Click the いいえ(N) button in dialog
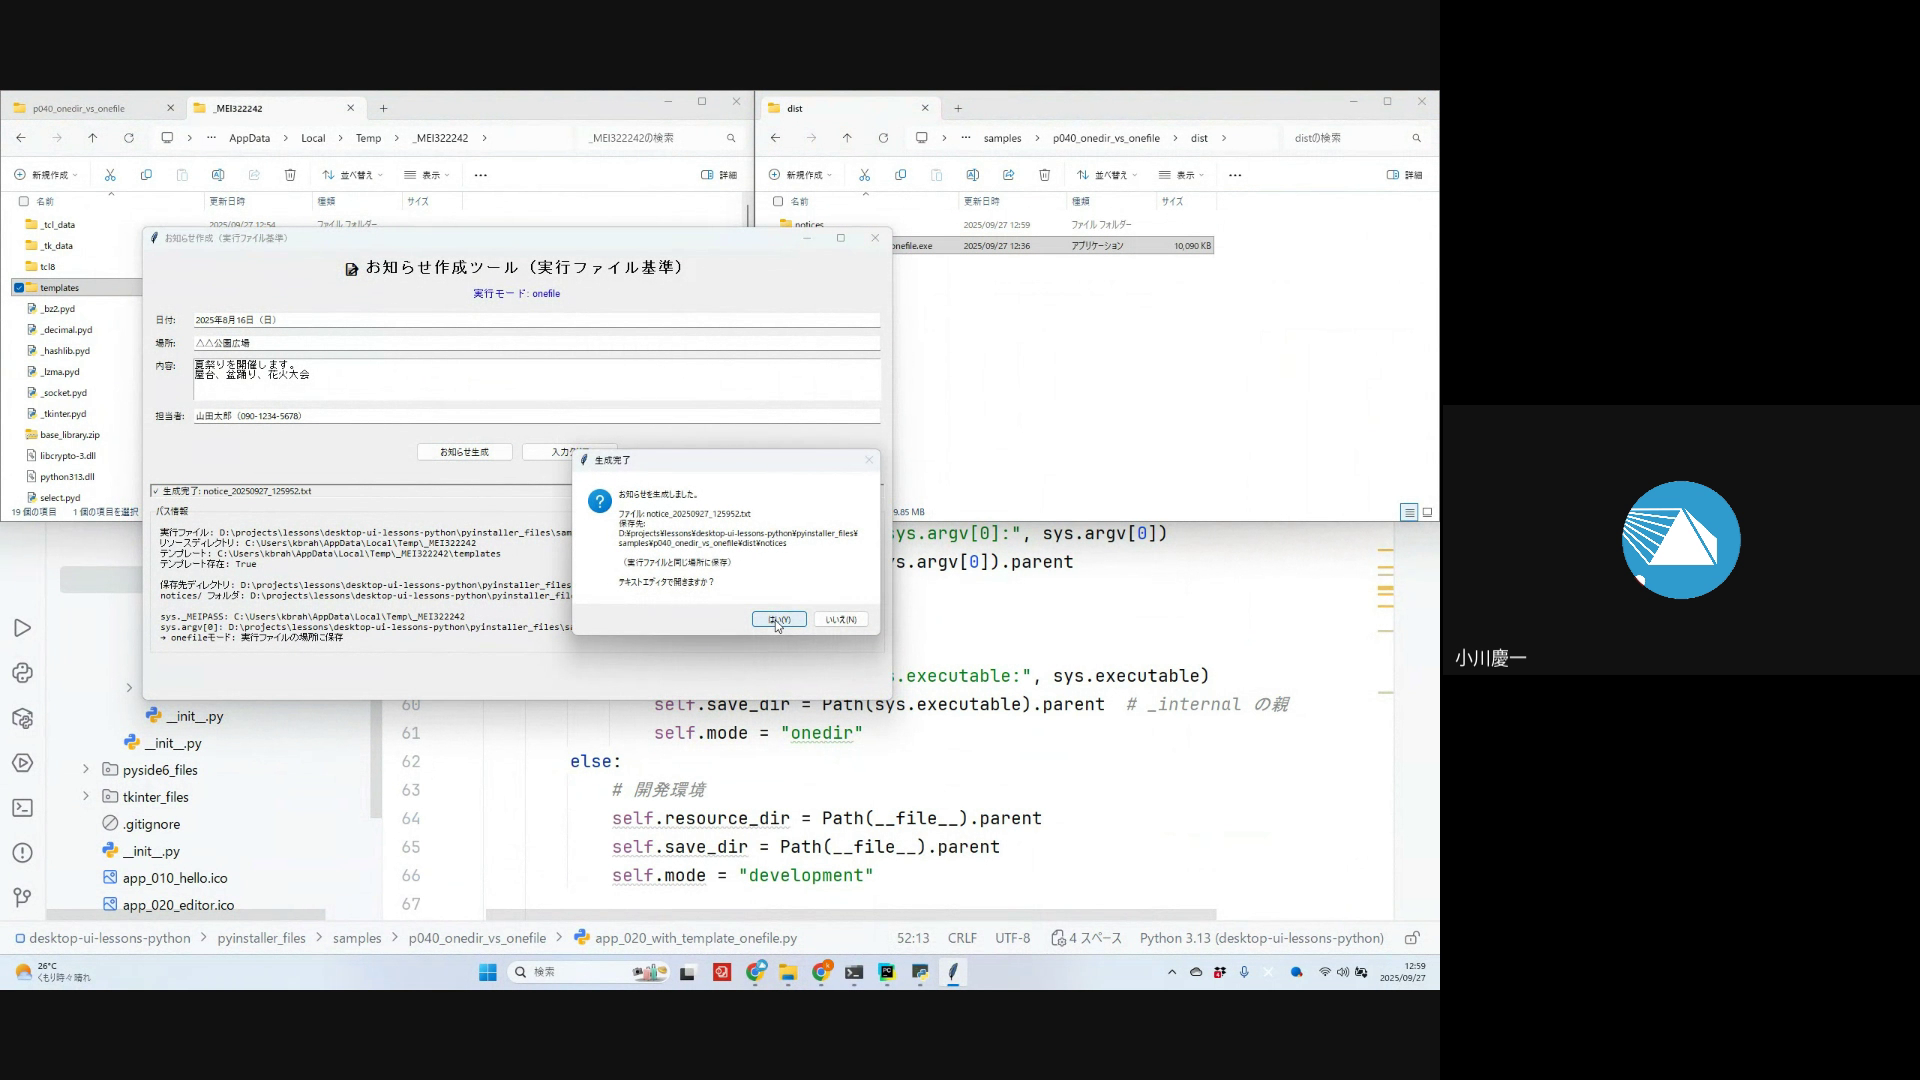This screenshot has height=1080, width=1920. click(x=840, y=620)
